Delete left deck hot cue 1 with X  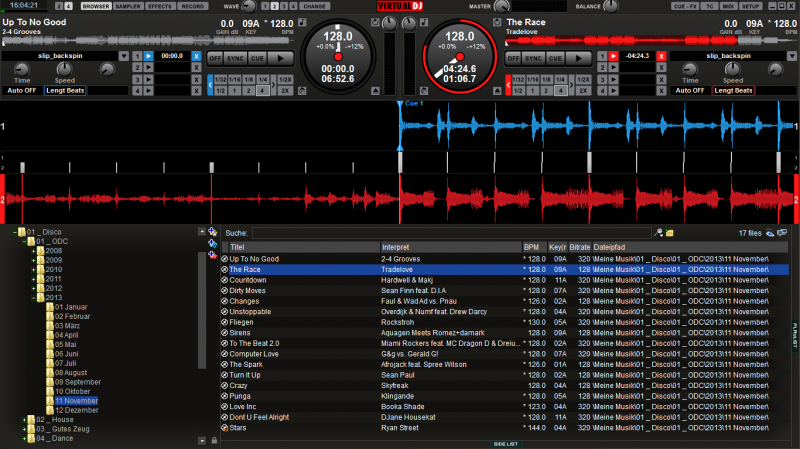point(196,56)
